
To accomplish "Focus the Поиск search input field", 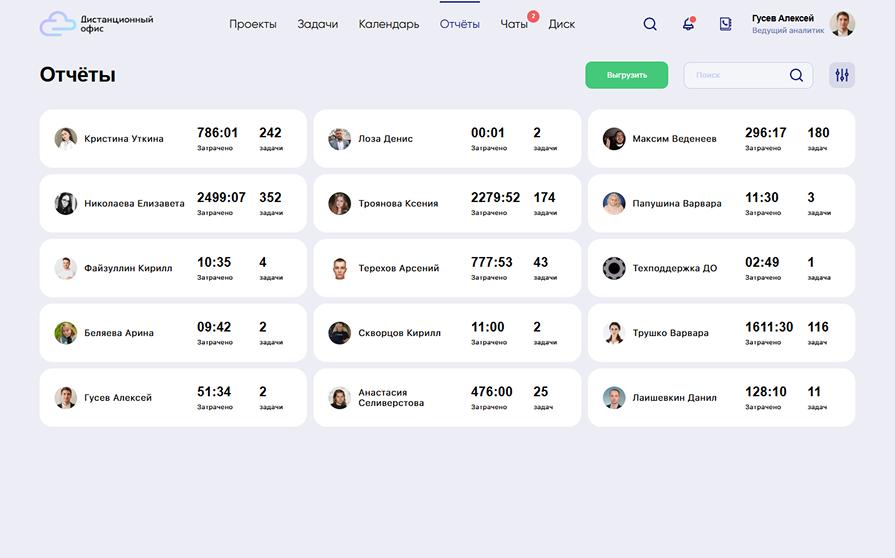I will pos(735,75).
